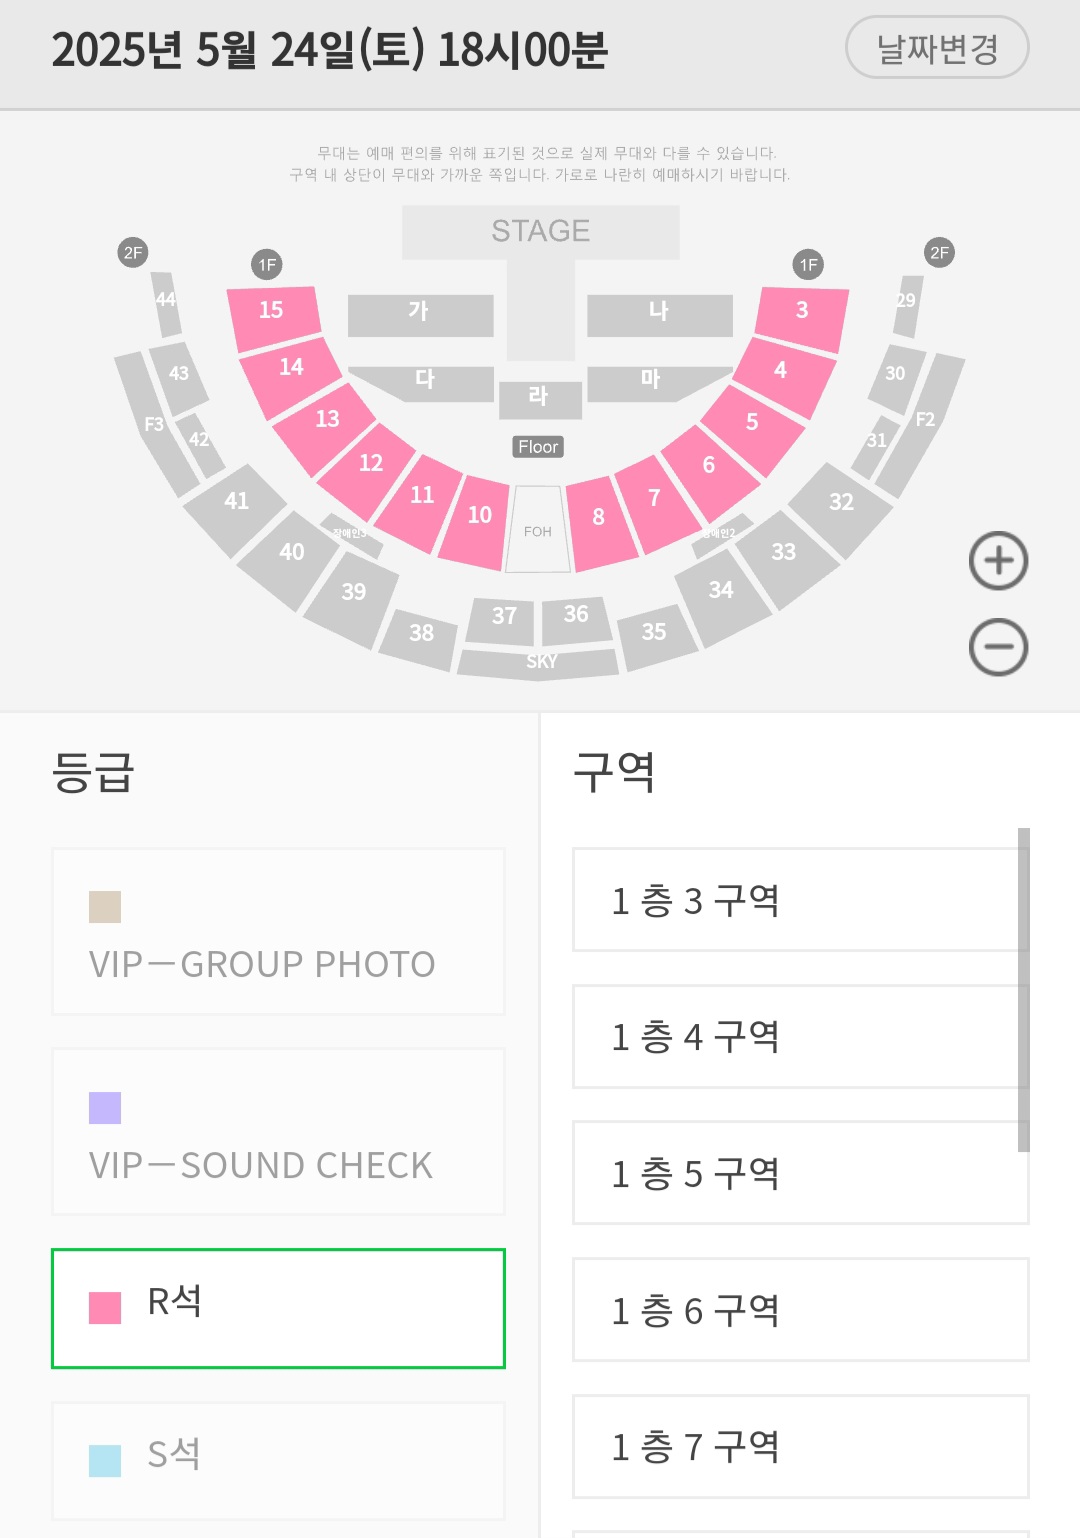
Task: Click the 1층 4구역 zone entry
Action: coord(798,1037)
